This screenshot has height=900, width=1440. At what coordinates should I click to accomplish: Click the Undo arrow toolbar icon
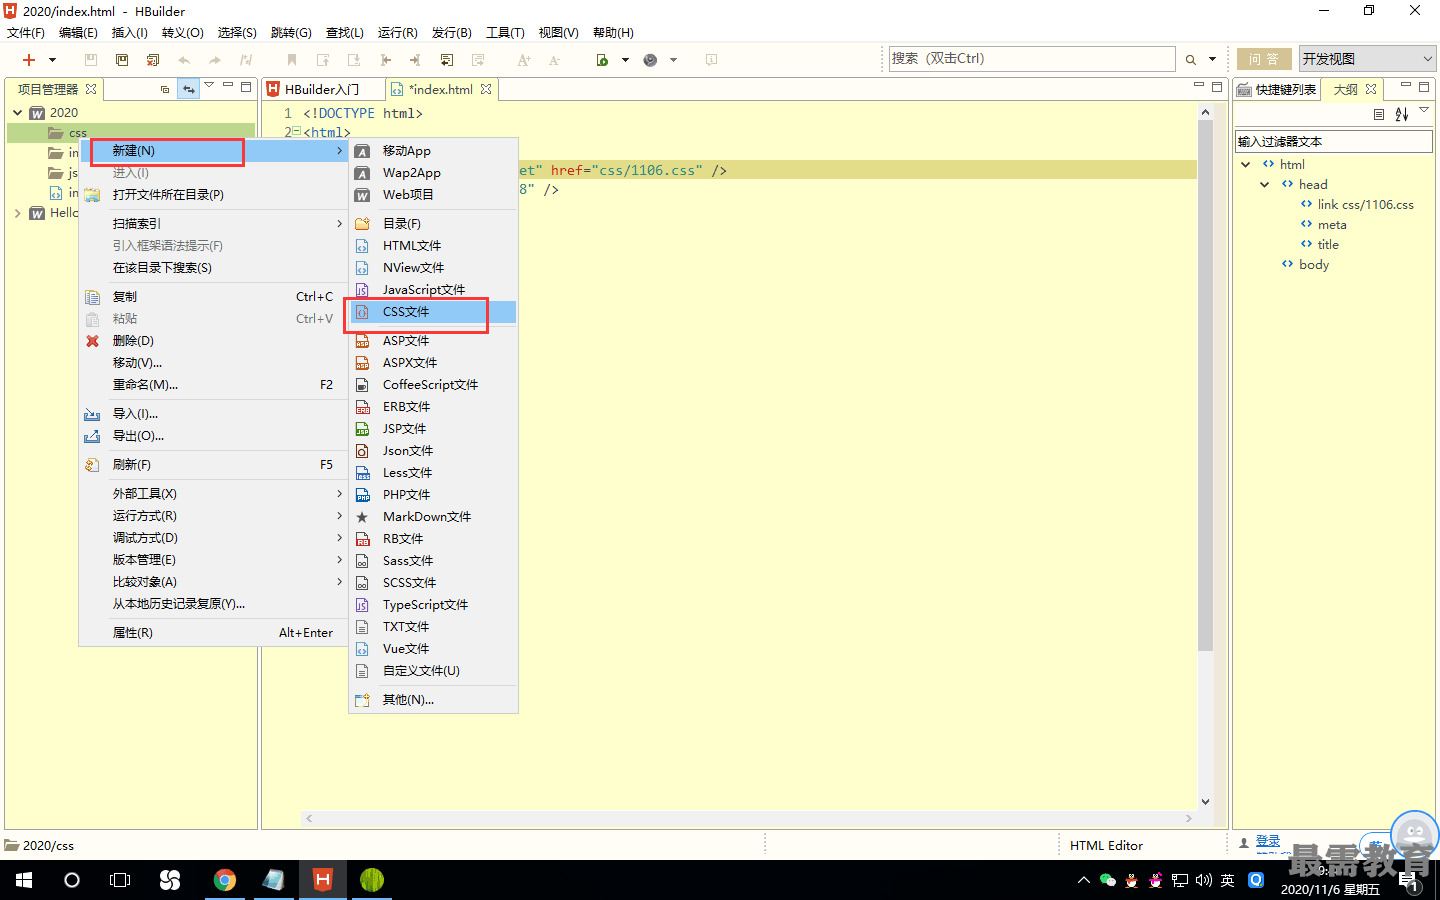[184, 60]
